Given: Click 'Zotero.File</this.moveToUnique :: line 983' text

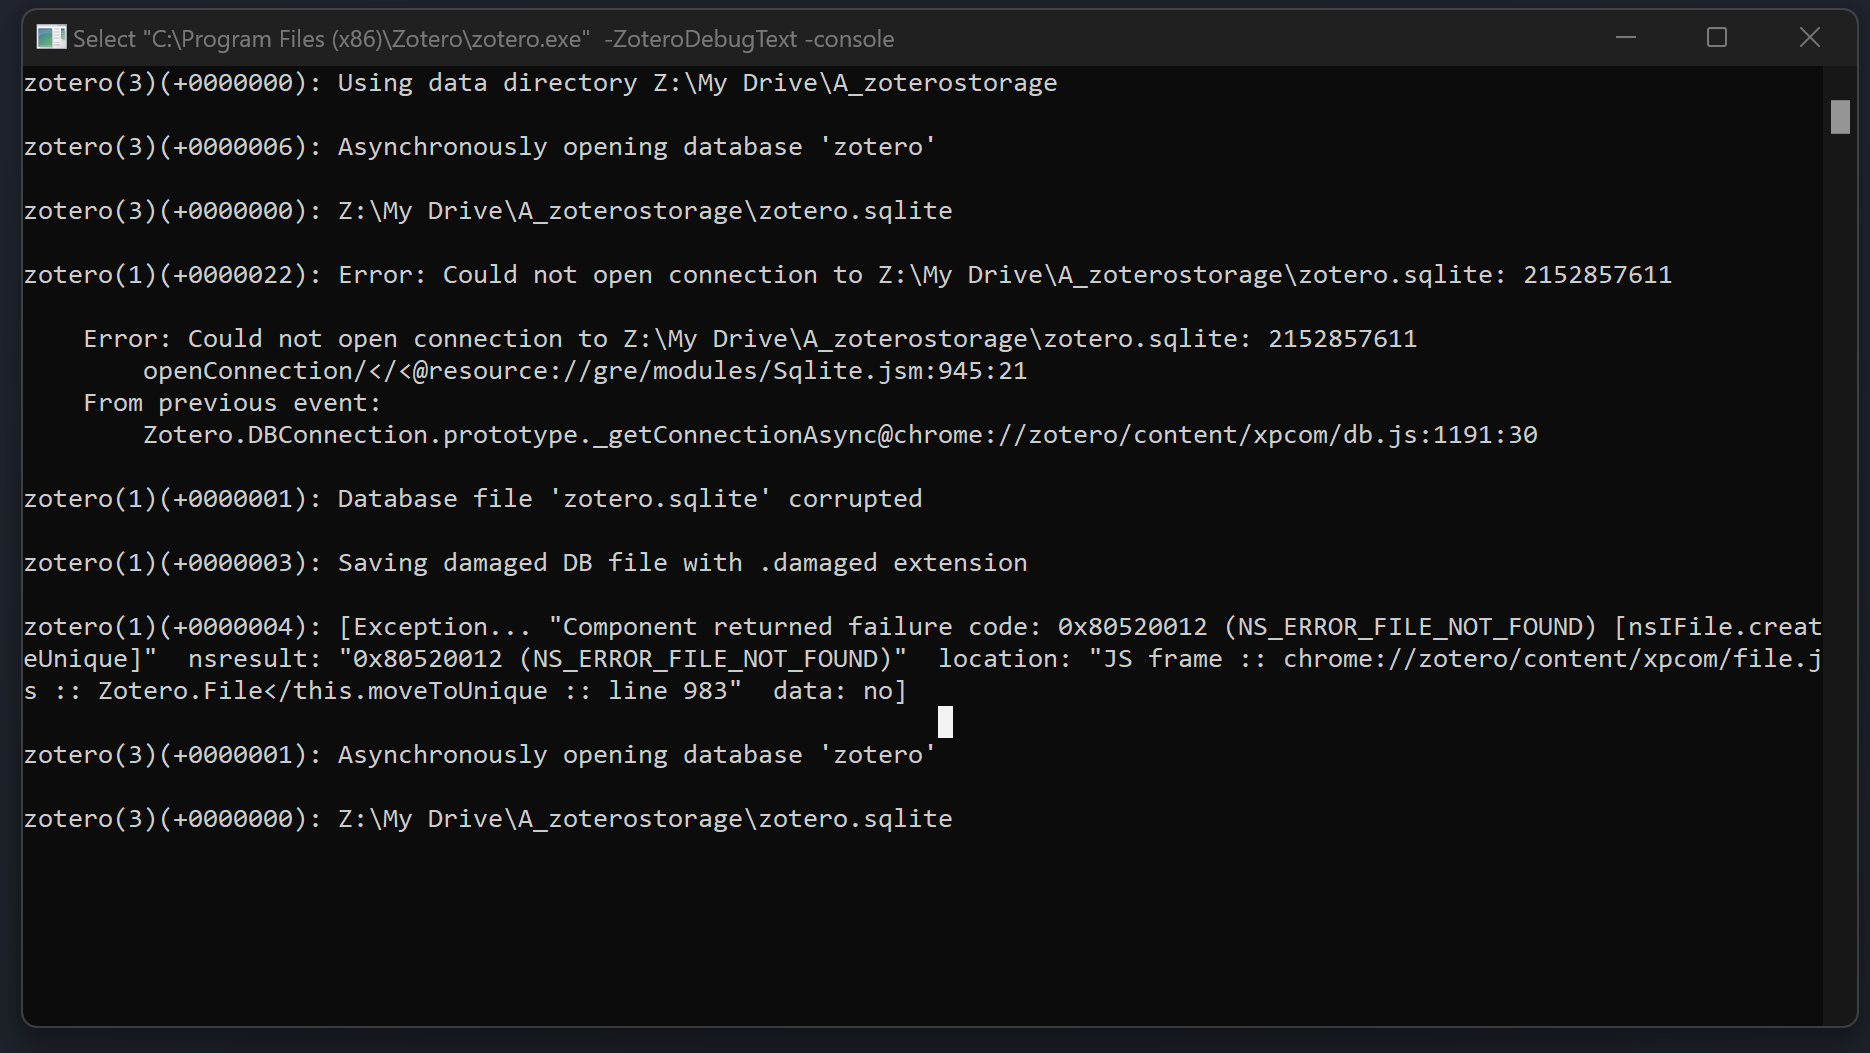Looking at the screenshot, I should point(420,691).
